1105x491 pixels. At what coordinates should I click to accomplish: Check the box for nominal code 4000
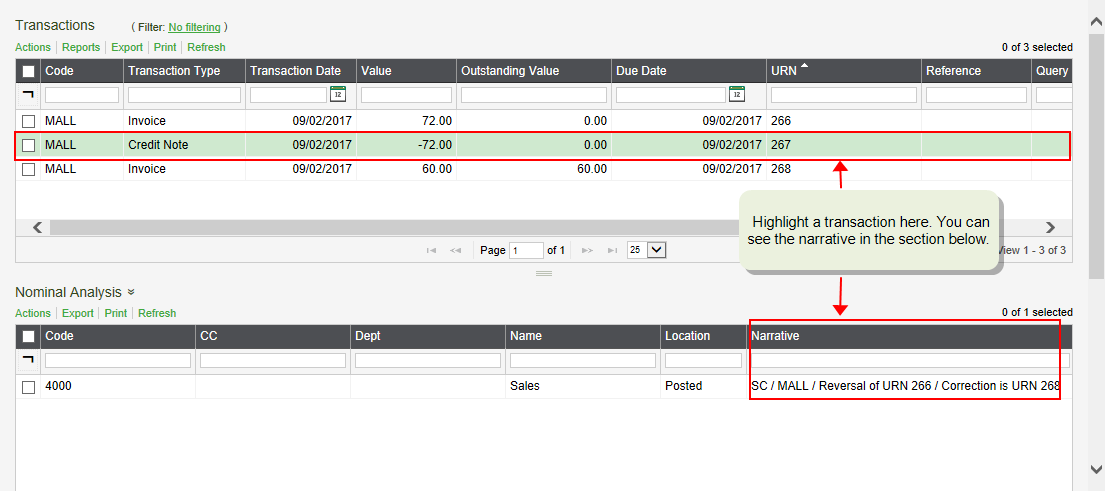tap(29, 386)
